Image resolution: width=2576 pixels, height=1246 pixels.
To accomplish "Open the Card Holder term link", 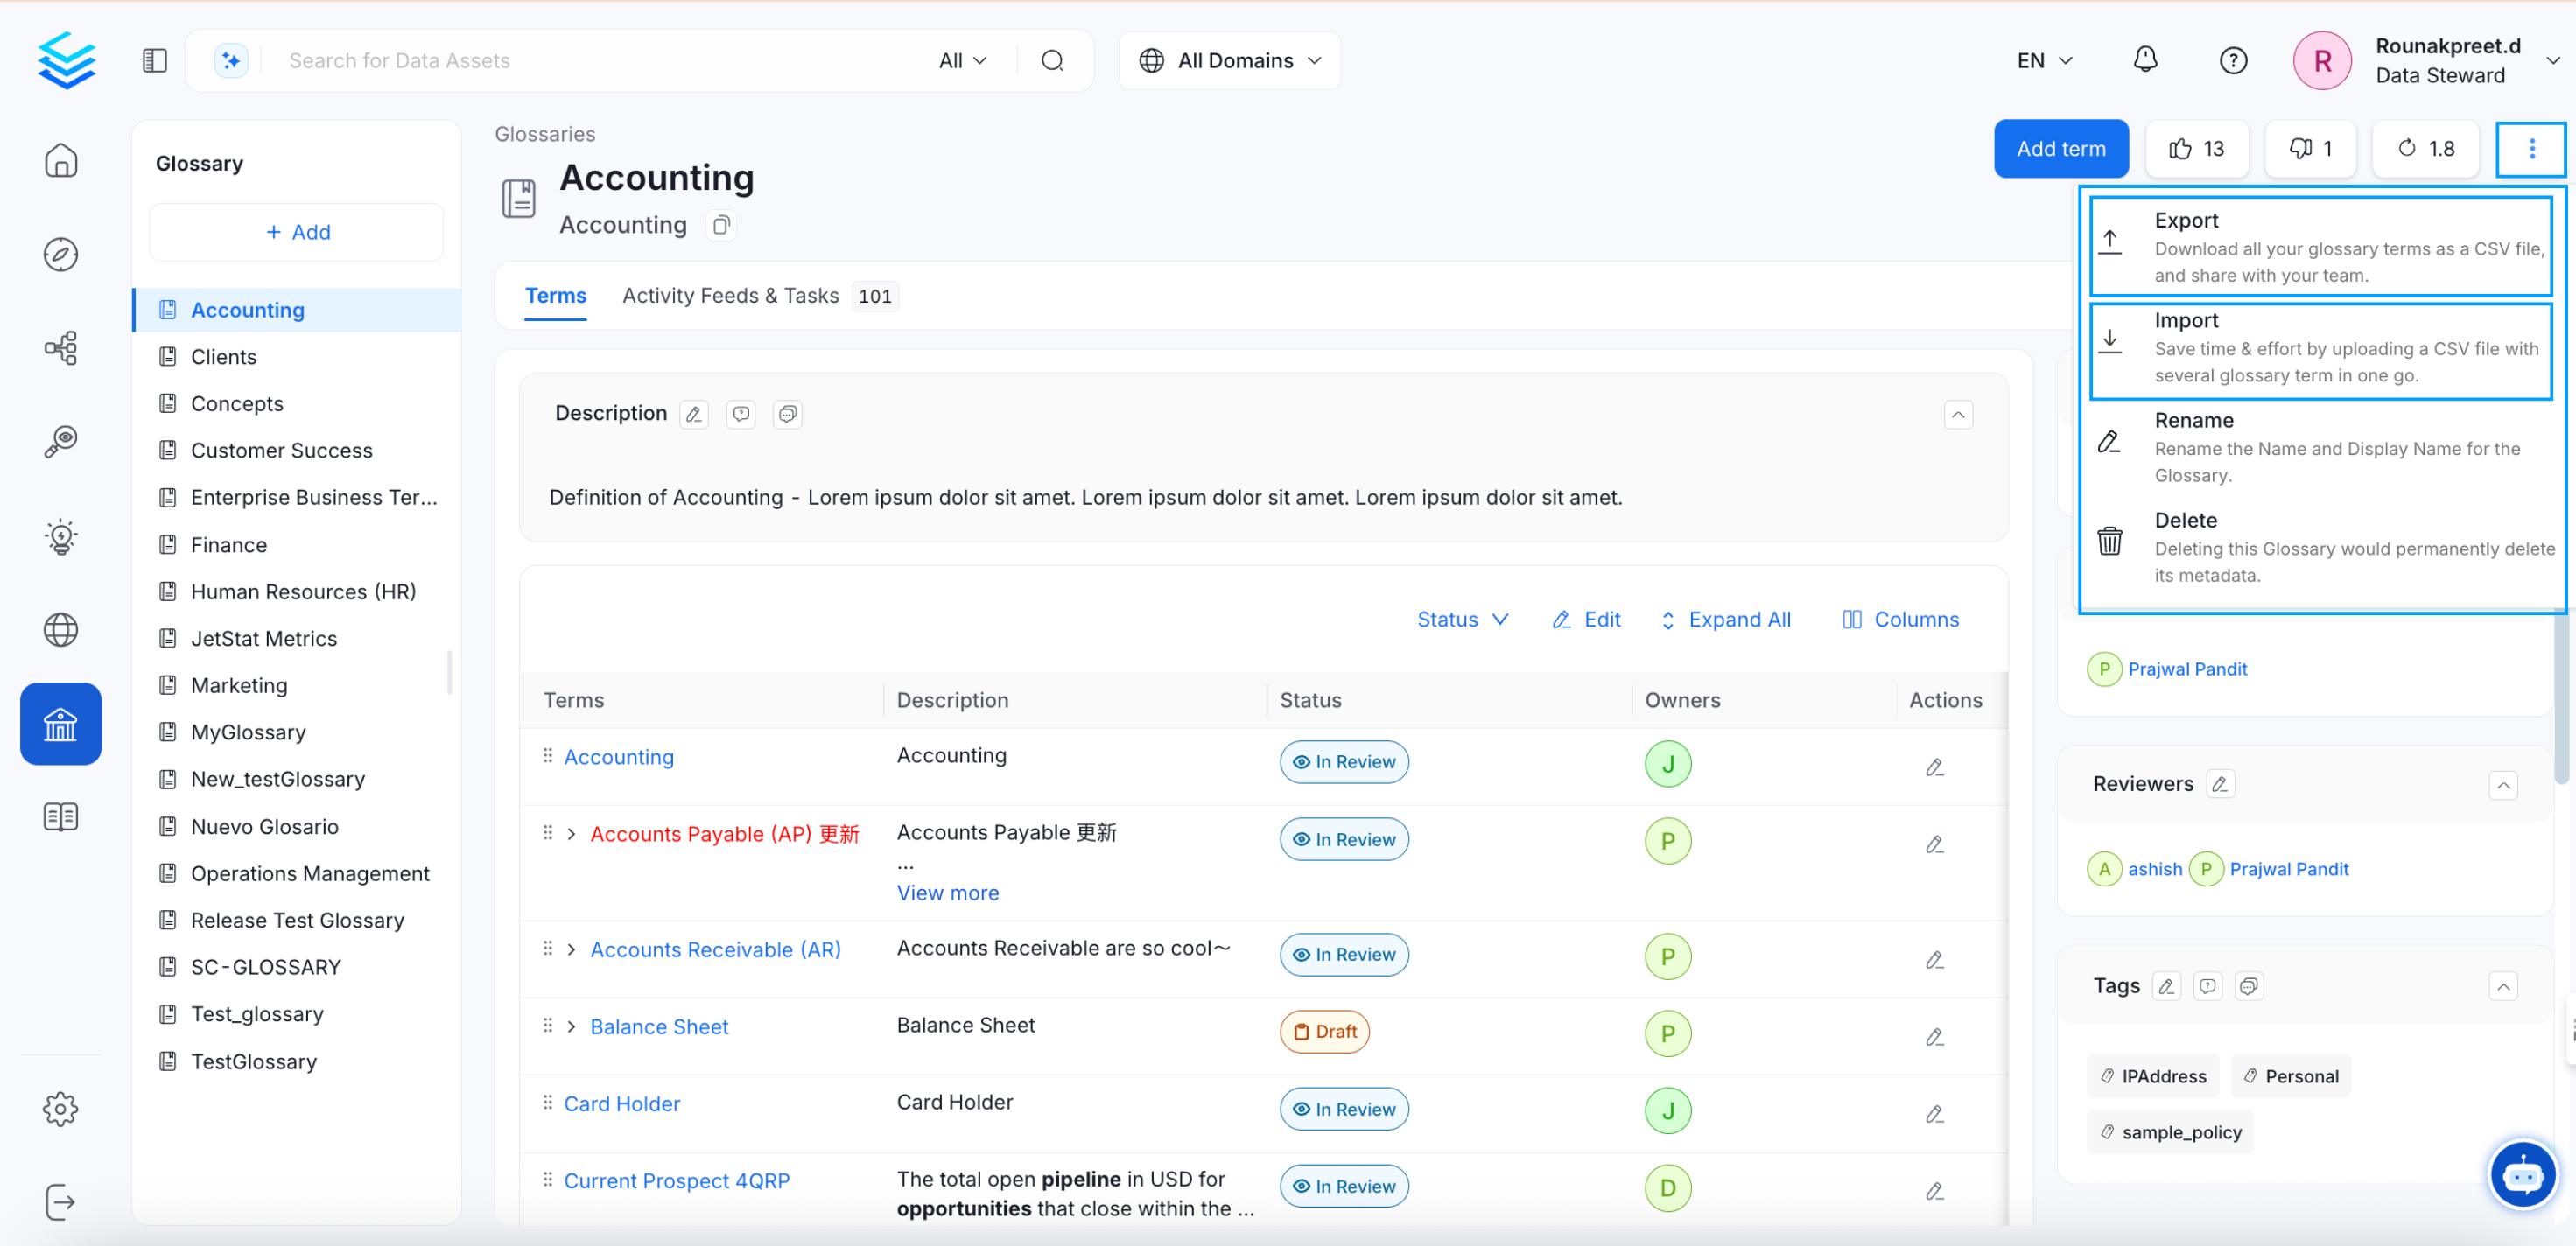I will (621, 1103).
